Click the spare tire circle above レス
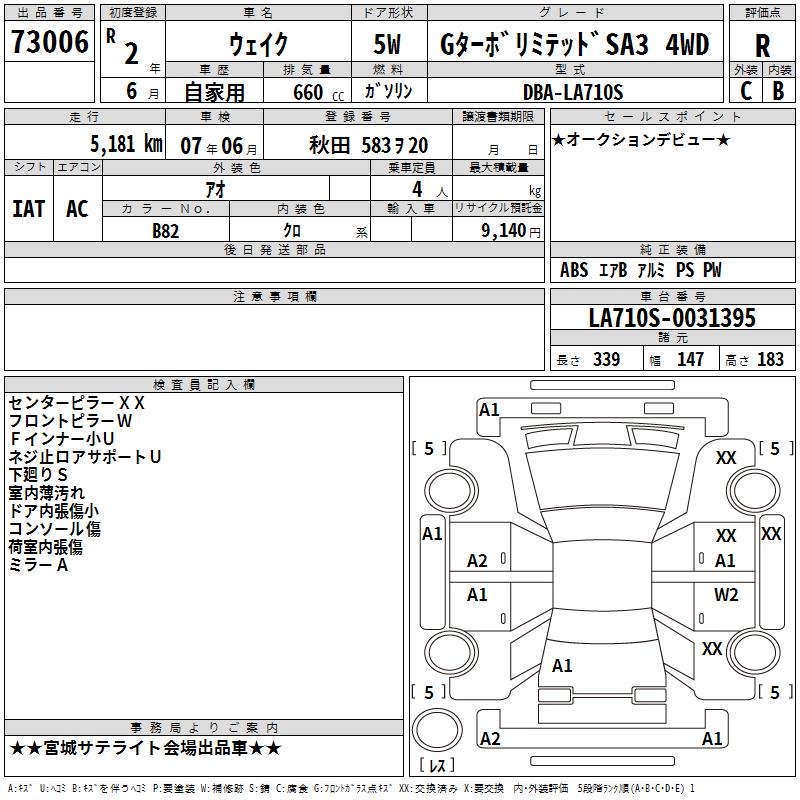 click(437, 730)
